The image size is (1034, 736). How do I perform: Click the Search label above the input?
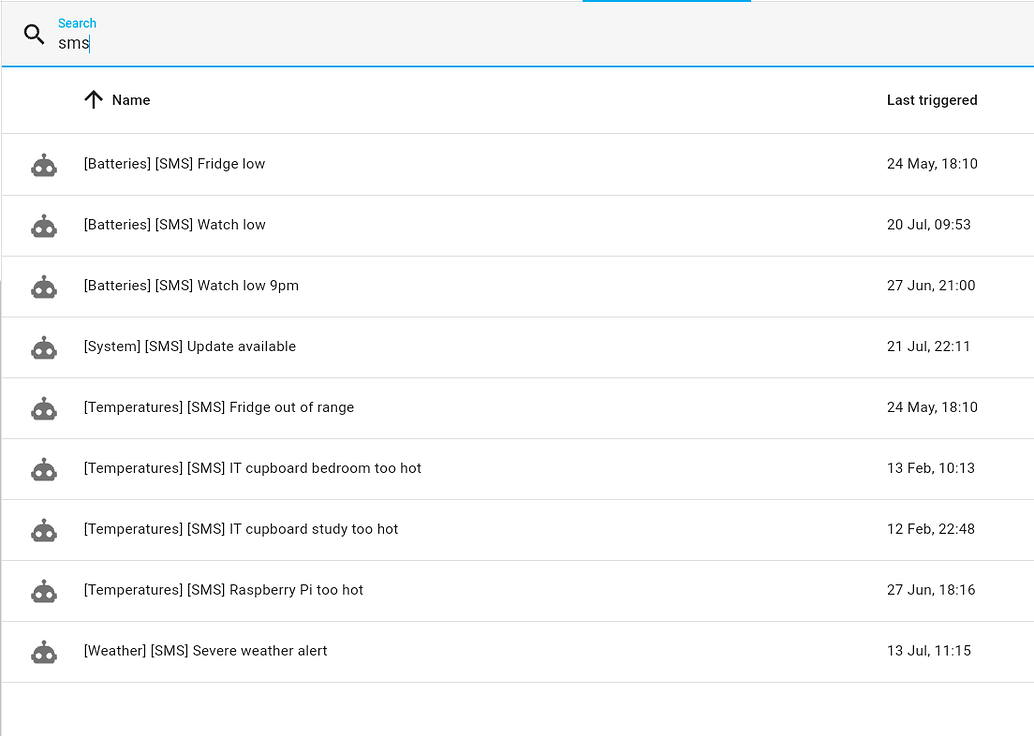click(x=77, y=22)
